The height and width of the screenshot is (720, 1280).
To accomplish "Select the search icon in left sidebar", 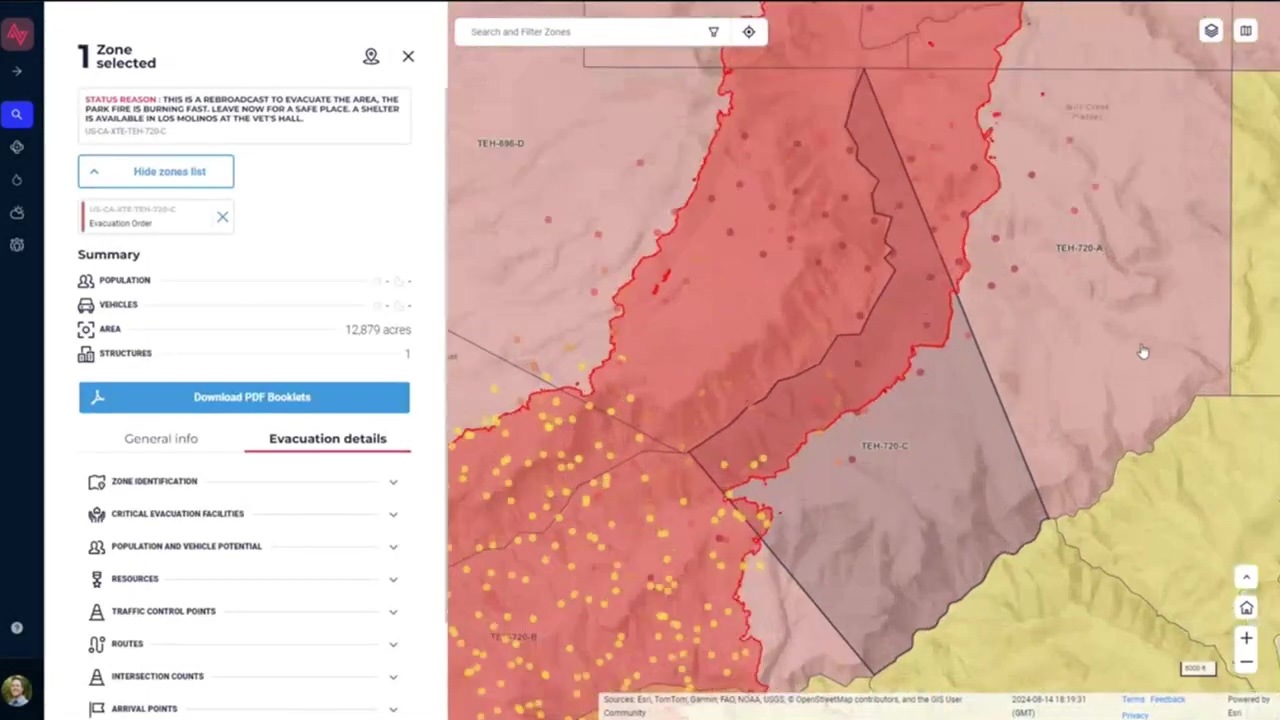I will 17,115.
